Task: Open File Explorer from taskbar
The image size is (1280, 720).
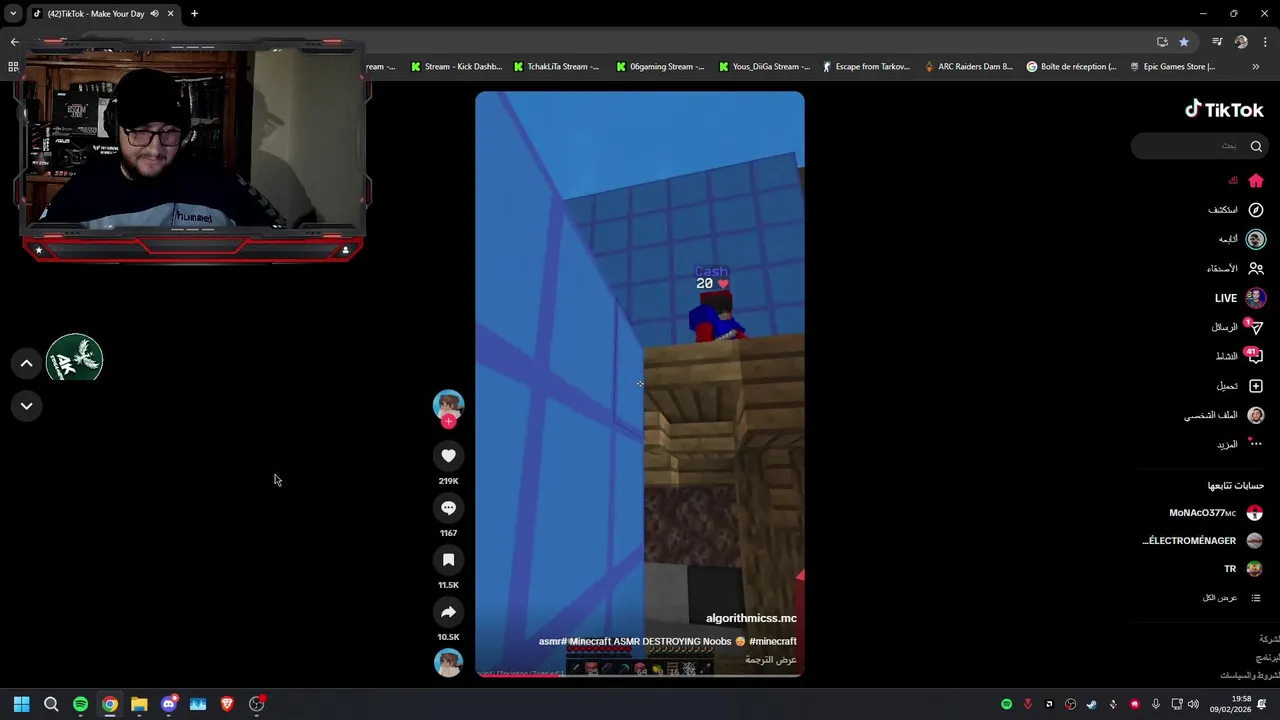Action: (x=139, y=704)
